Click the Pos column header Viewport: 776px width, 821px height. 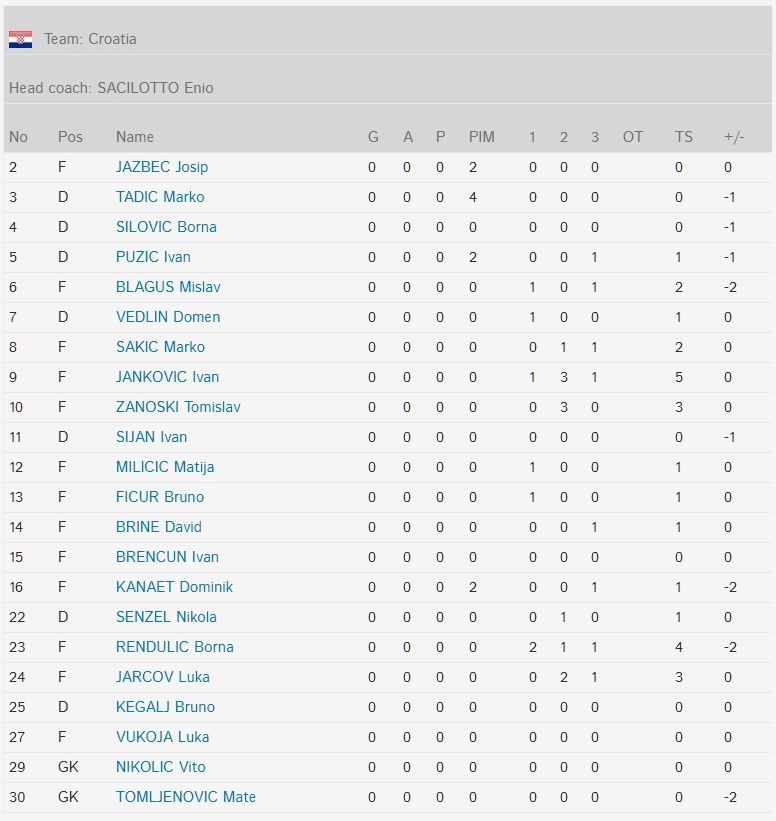coord(70,137)
